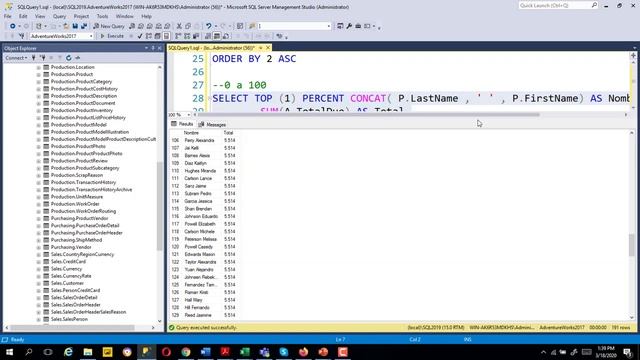Open Windows Start menu
The height and width of the screenshot is (360, 640).
[x=9, y=352]
